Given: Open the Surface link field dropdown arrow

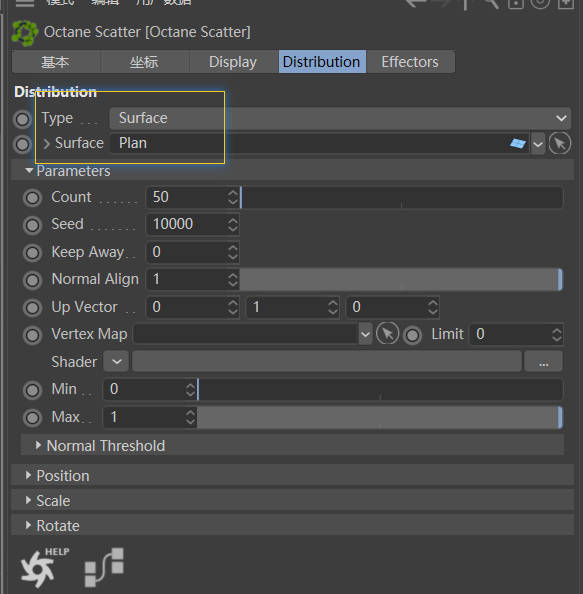Looking at the screenshot, I should (538, 144).
